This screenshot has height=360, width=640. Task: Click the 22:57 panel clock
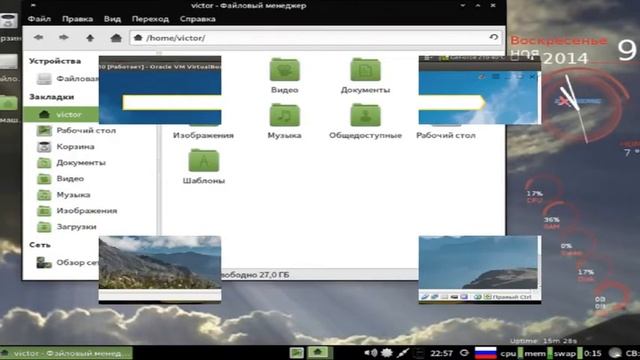tap(441, 353)
